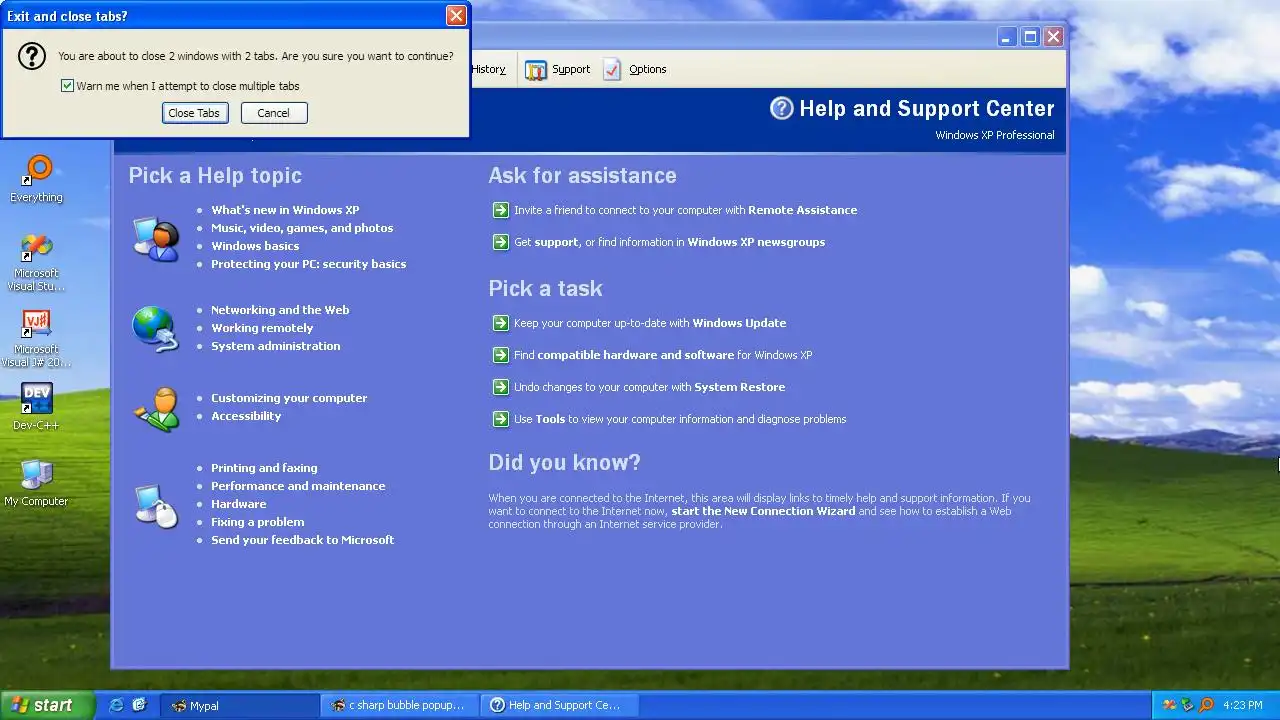The image size is (1280, 720).
Task: Switch to the Mypal taskbar button
Action: [240, 705]
